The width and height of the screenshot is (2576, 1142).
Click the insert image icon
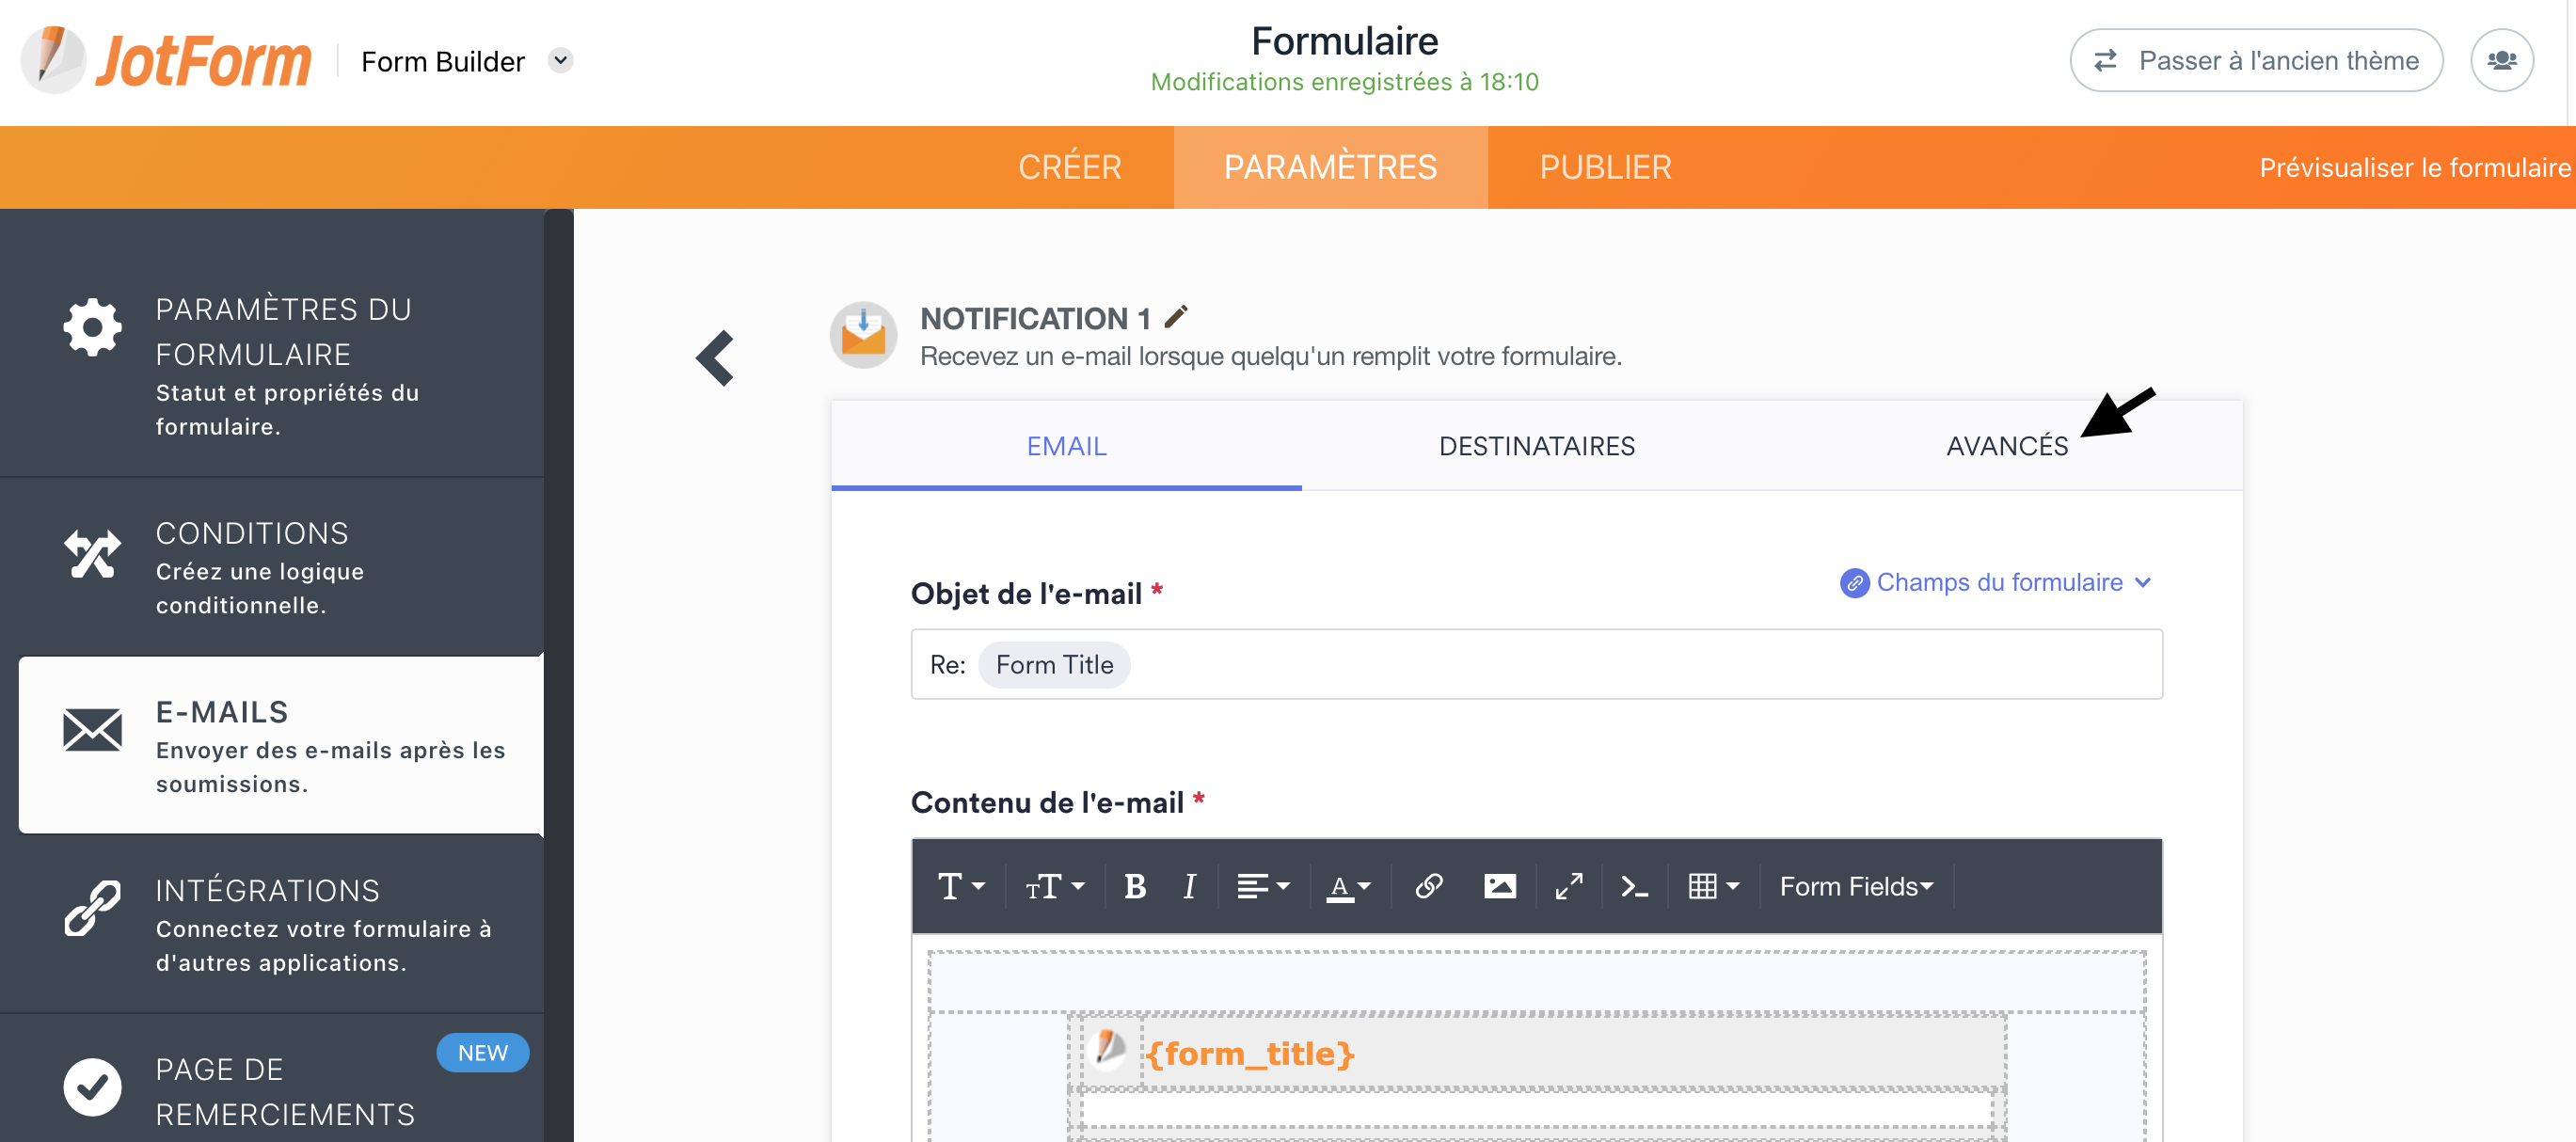coord(1499,886)
